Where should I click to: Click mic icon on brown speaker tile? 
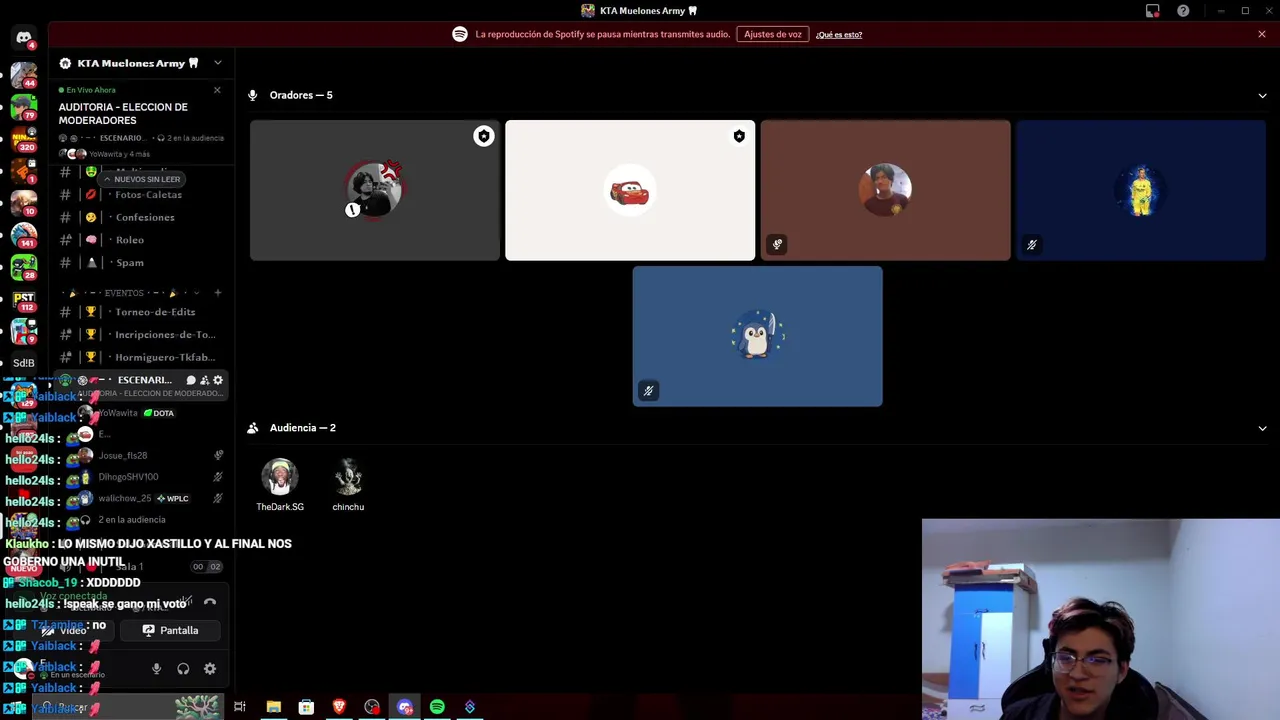[x=777, y=244]
